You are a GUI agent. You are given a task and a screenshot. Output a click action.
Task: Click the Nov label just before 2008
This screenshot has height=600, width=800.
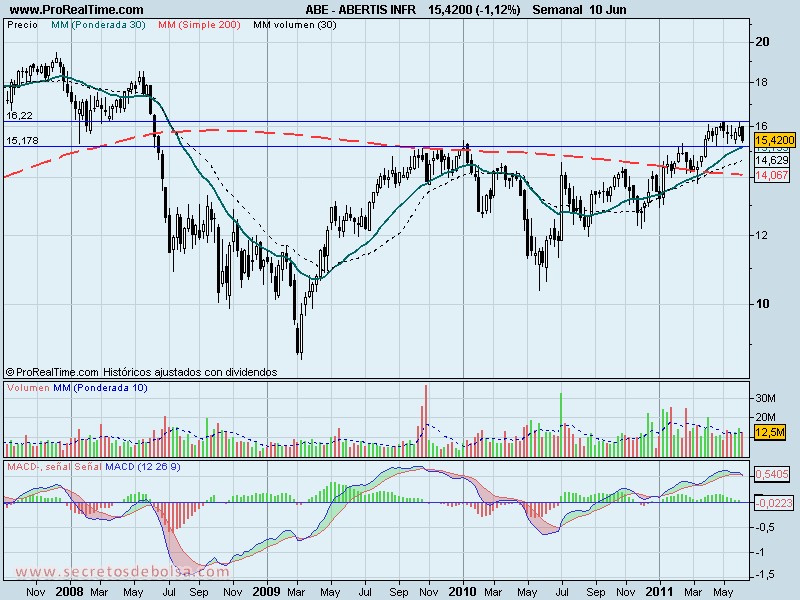pyautogui.click(x=35, y=592)
